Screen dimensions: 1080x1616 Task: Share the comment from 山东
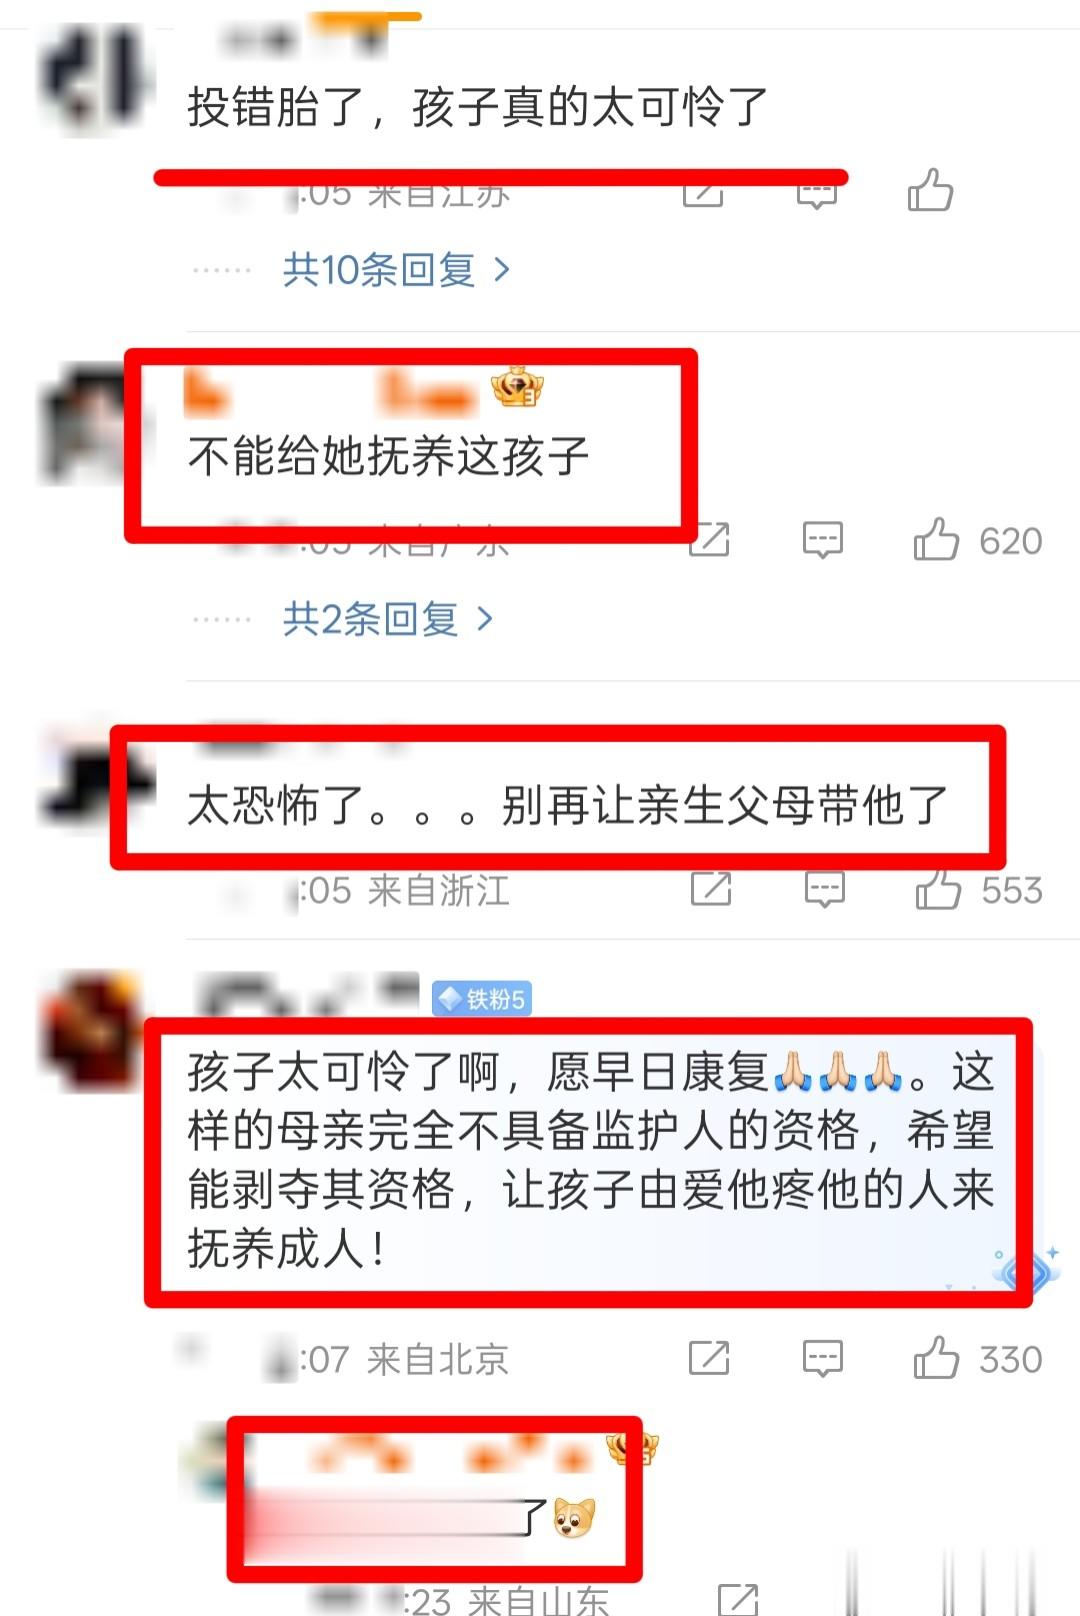[x=738, y=1600]
